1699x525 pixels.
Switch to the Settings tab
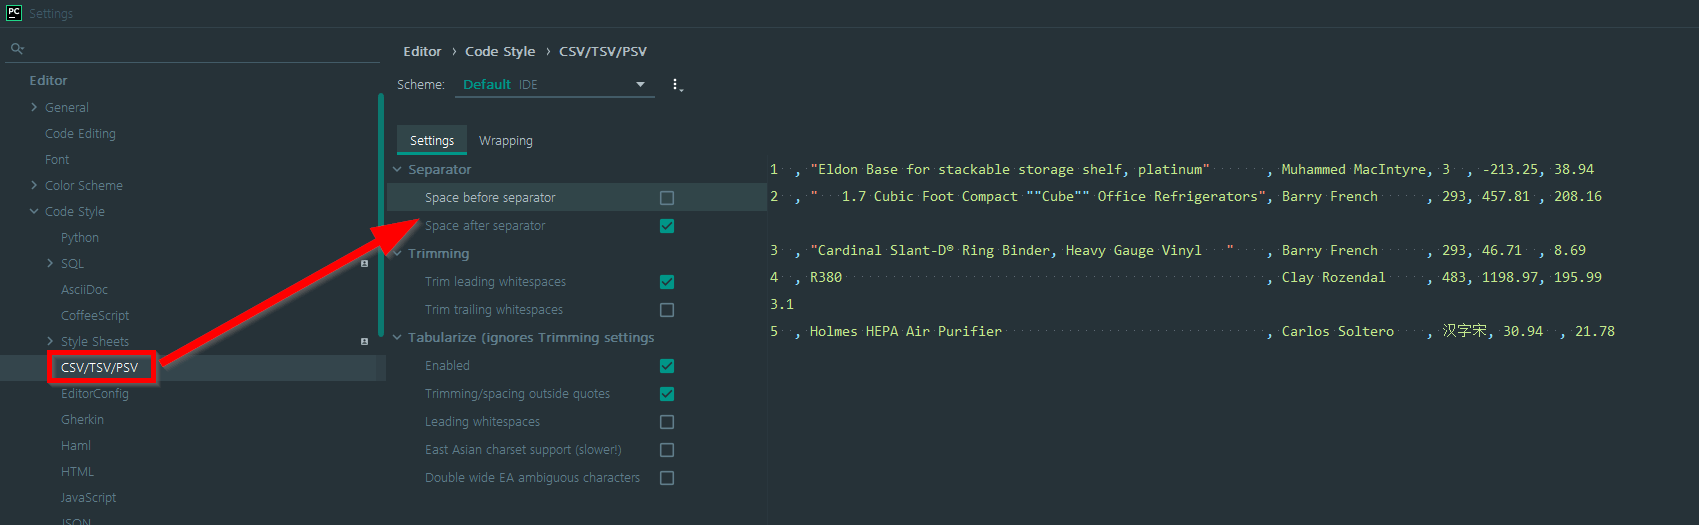(x=432, y=141)
